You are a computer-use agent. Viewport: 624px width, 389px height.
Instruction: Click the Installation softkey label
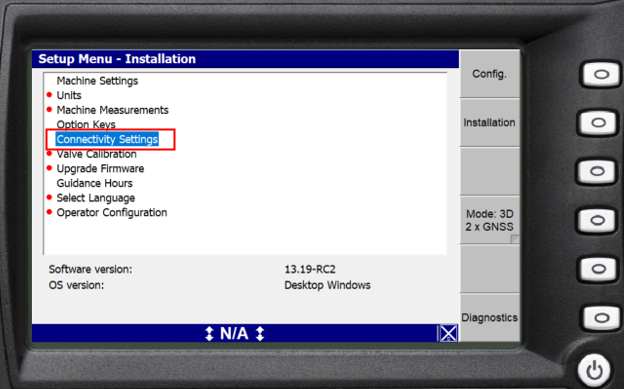point(489,123)
